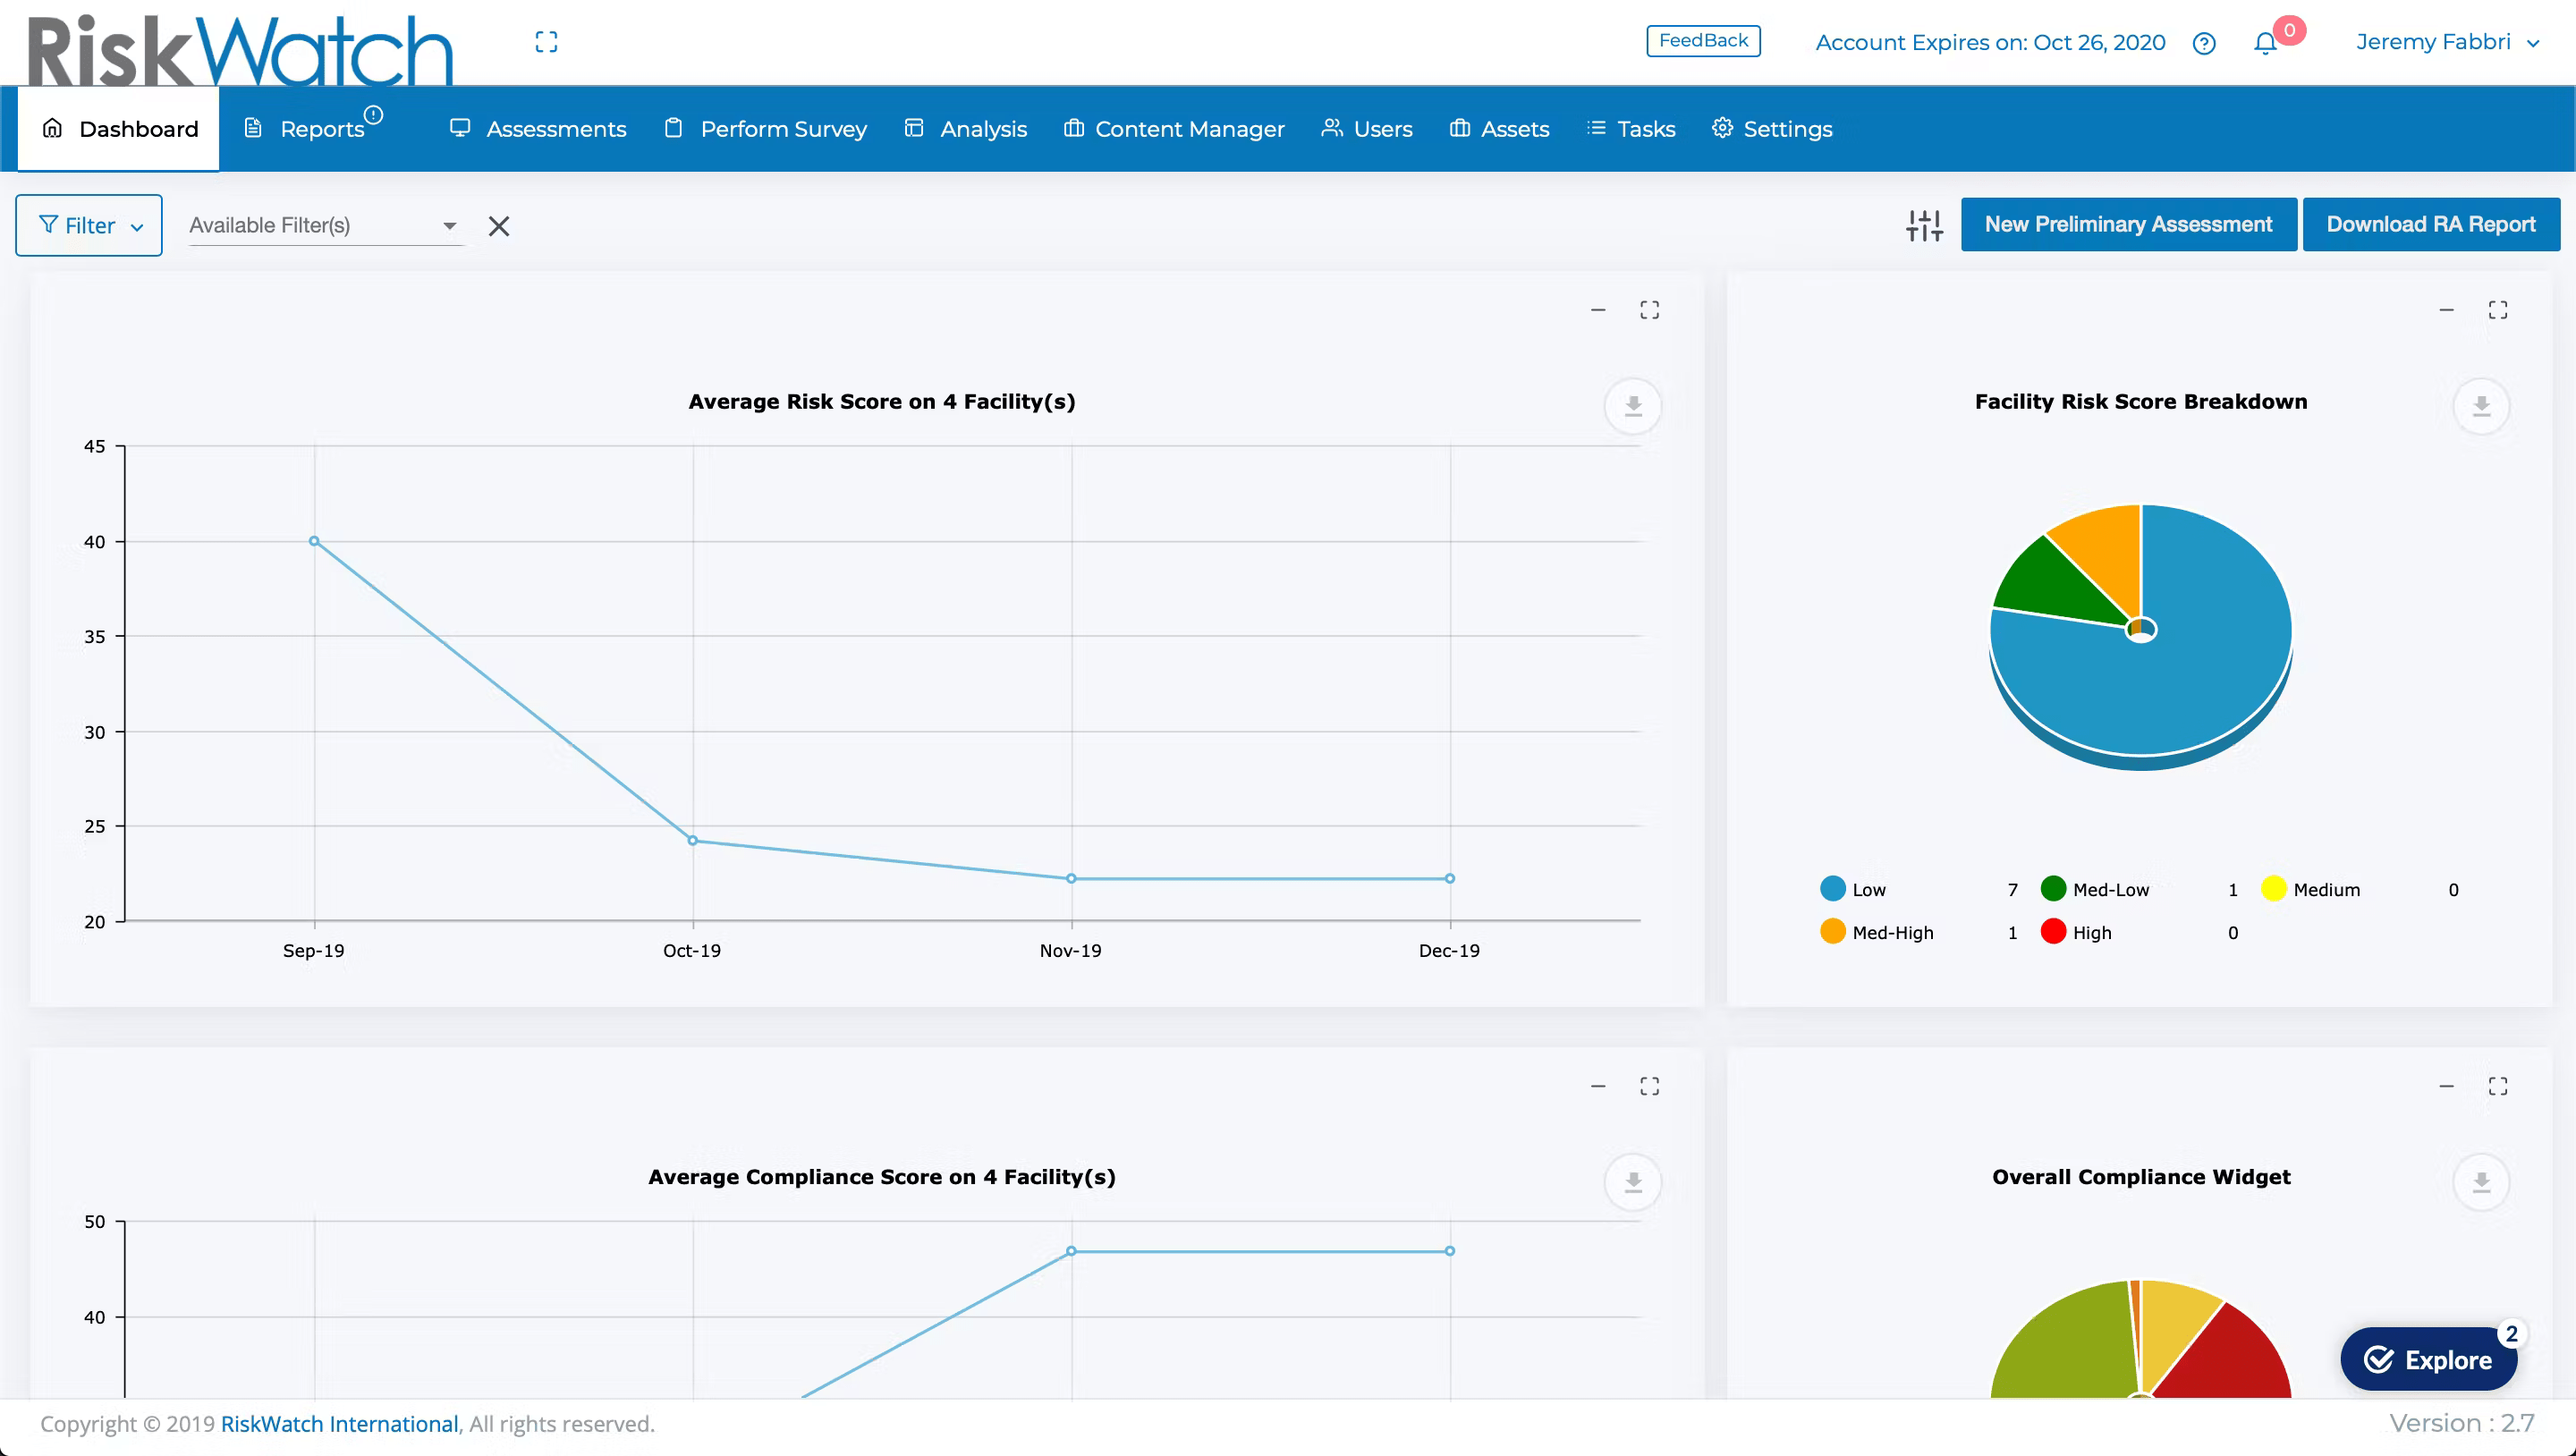Click the New Preliminary Assessment button
2576x1456 pixels.
[2129, 224]
